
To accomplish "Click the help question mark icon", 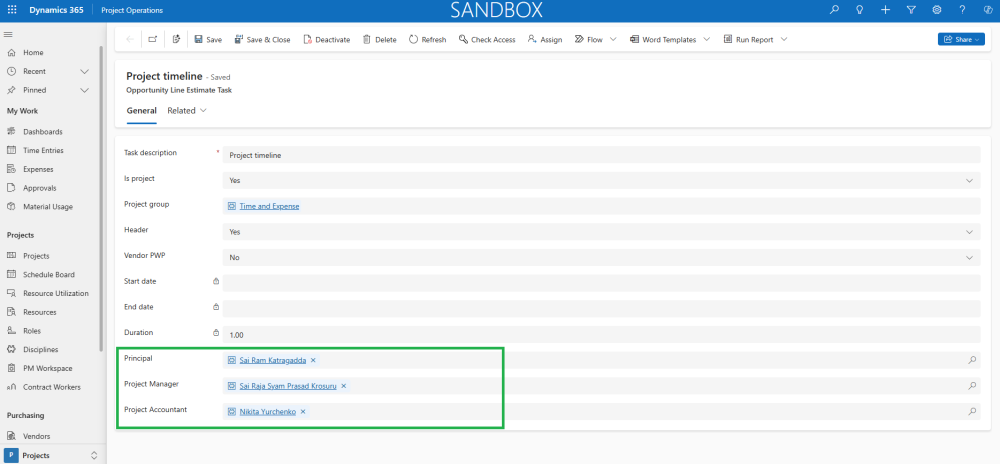I will tap(962, 10).
